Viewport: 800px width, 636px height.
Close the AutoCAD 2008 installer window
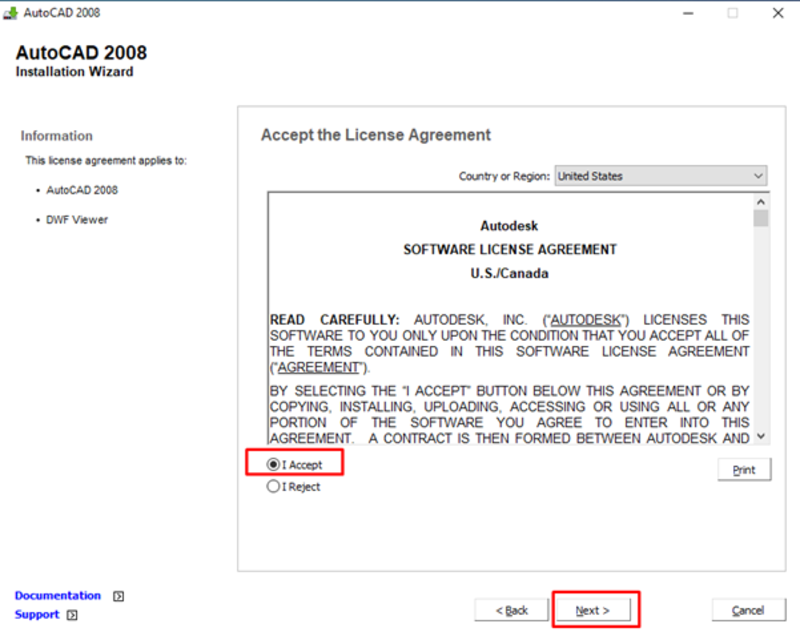click(778, 13)
